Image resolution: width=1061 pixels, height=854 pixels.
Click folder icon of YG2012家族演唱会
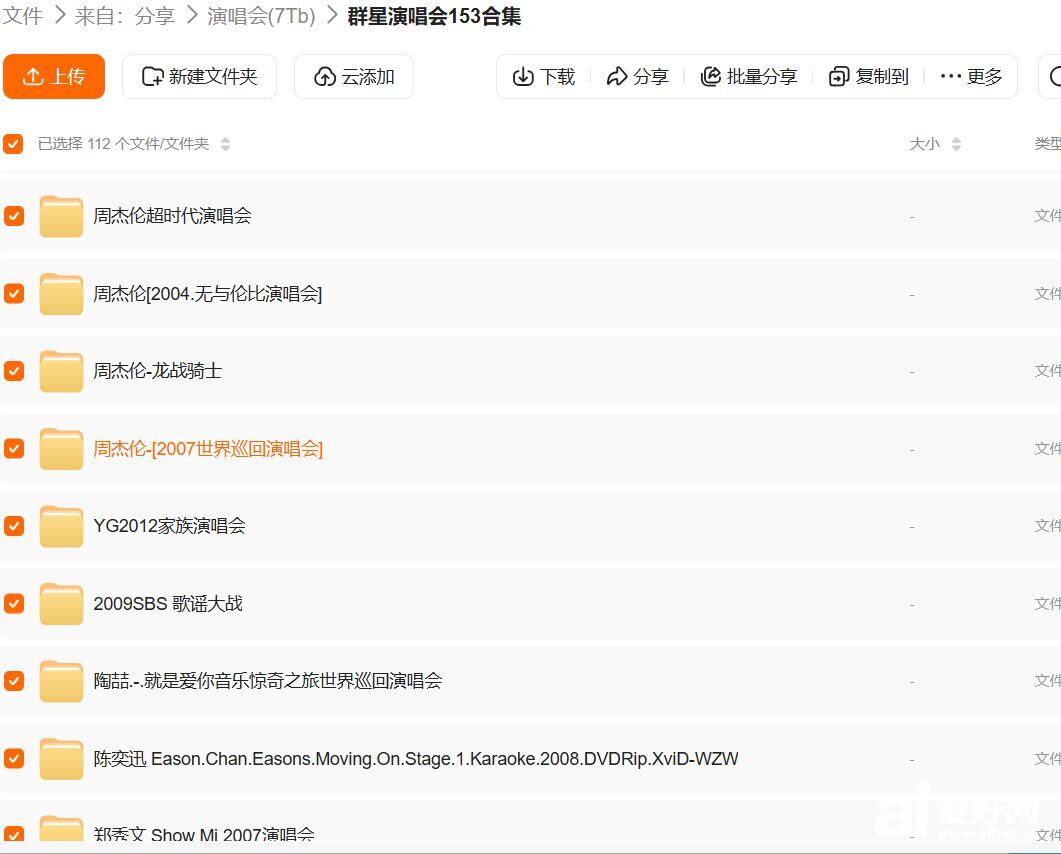[x=61, y=526]
